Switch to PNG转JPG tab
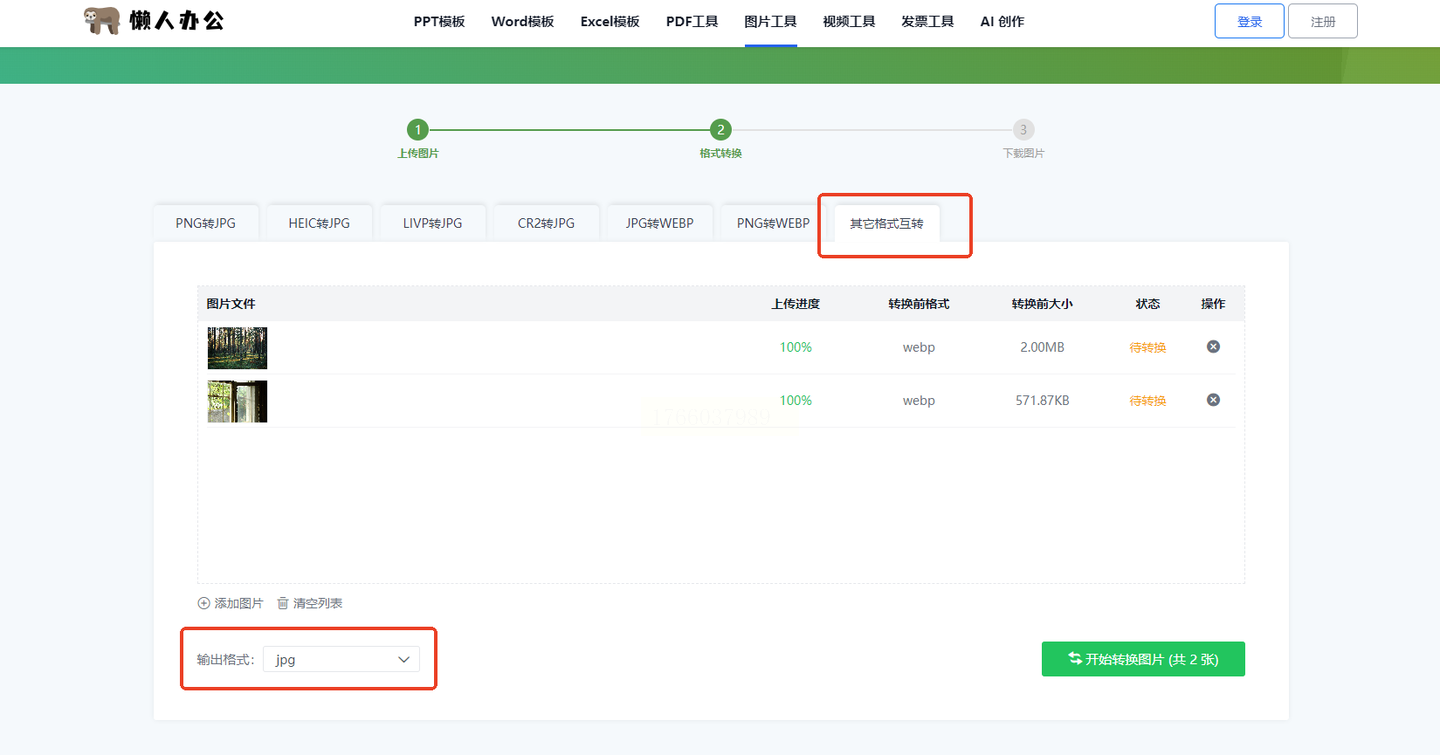The image size is (1440, 755). pos(206,223)
